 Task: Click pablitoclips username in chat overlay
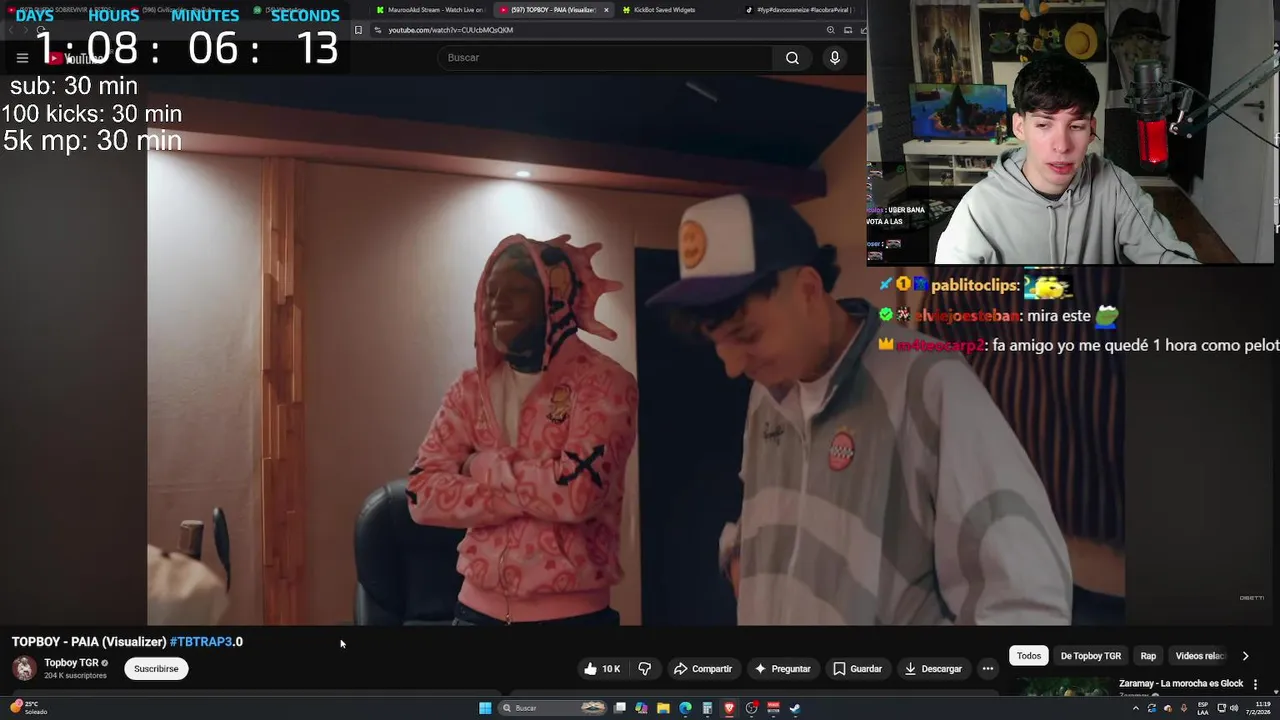tap(974, 285)
